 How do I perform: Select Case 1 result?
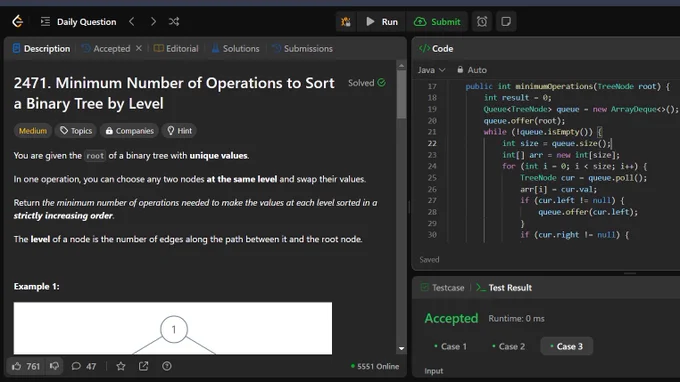point(450,346)
